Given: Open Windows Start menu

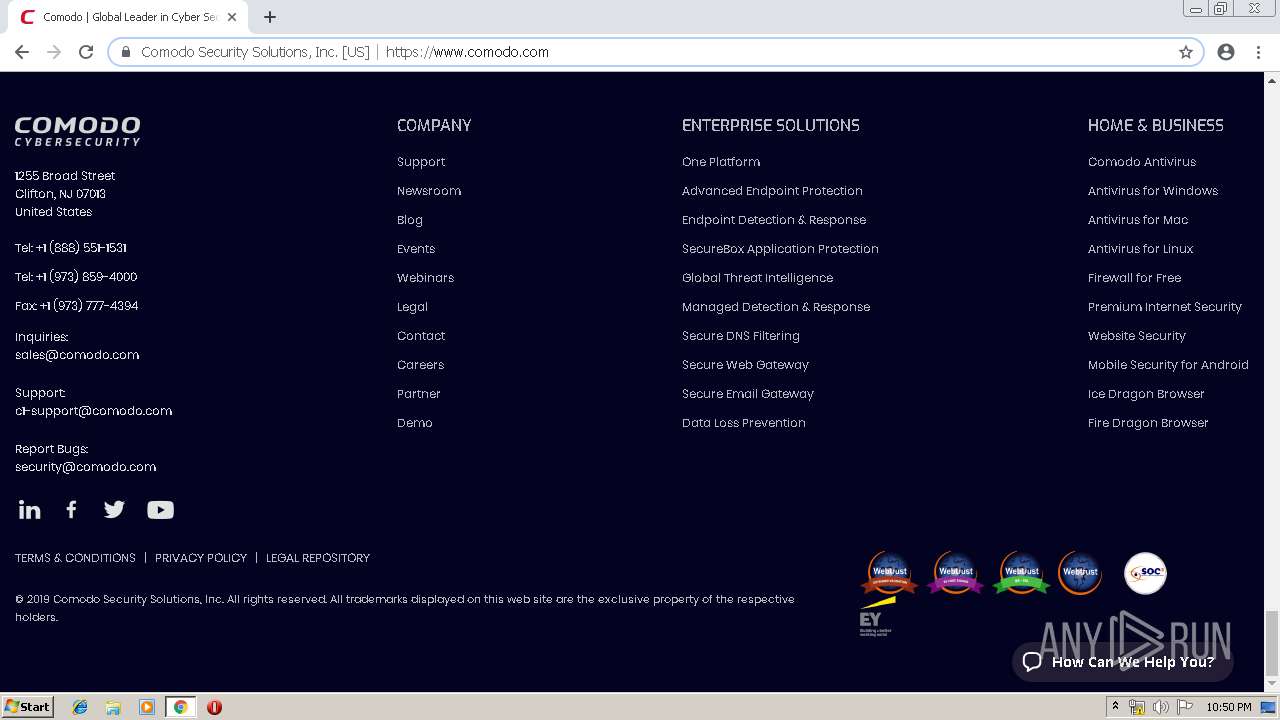Looking at the screenshot, I should pos(28,707).
